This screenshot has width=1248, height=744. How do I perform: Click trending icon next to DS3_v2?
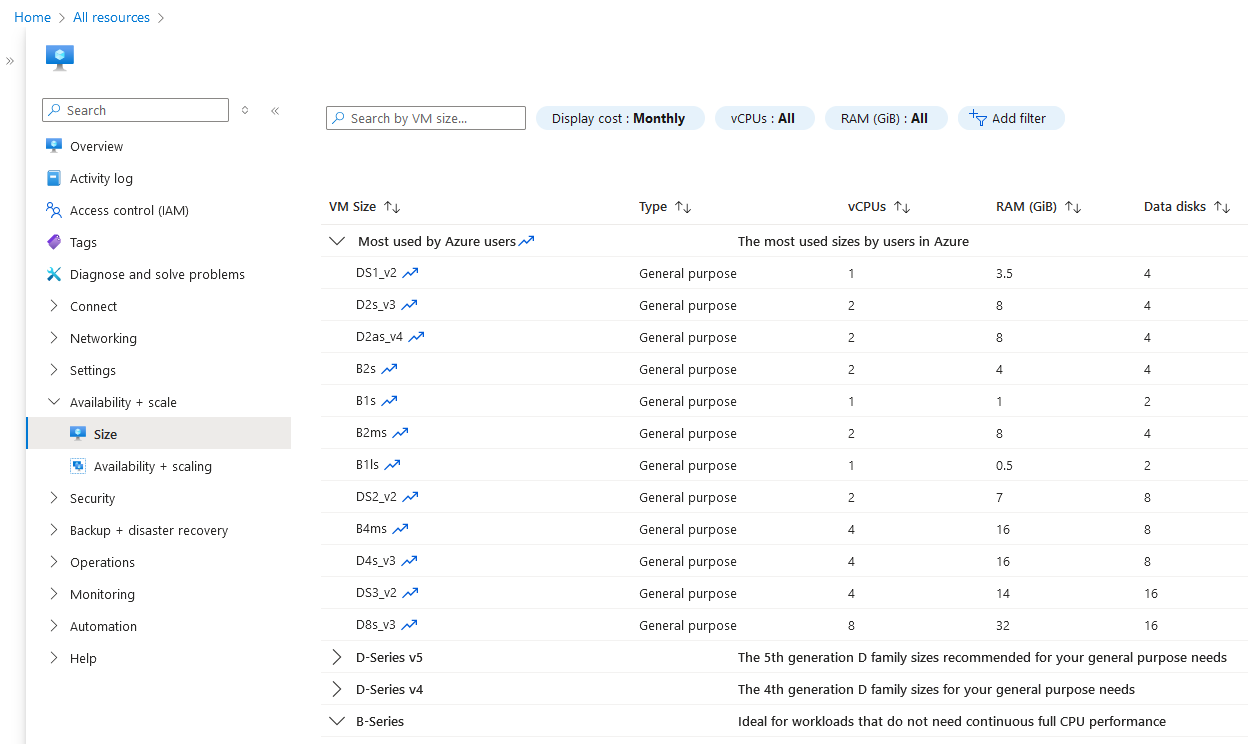pyautogui.click(x=410, y=592)
